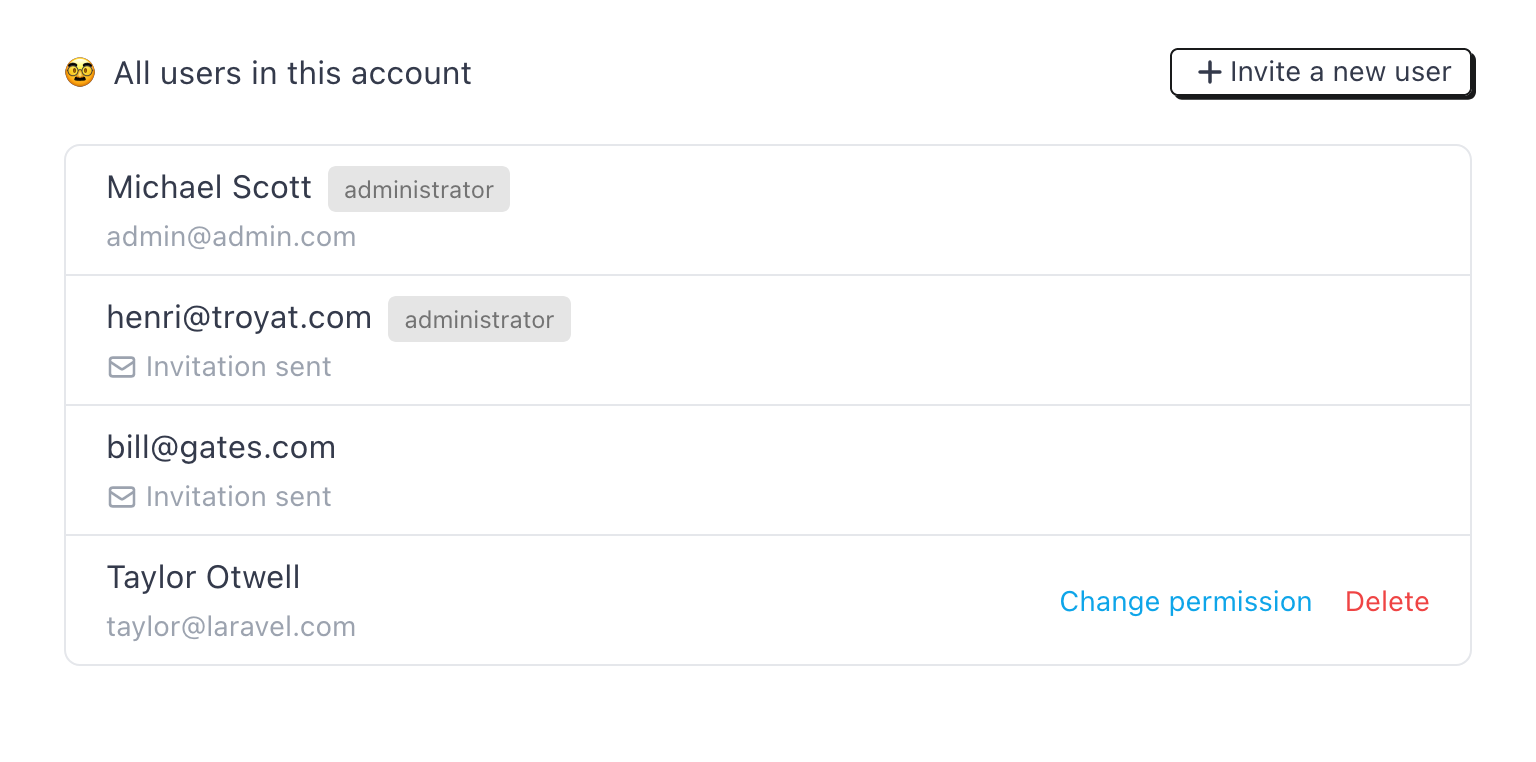Click empty space in the bill@gates.com row
Viewport: 1536px width, 762px height.
[900, 470]
